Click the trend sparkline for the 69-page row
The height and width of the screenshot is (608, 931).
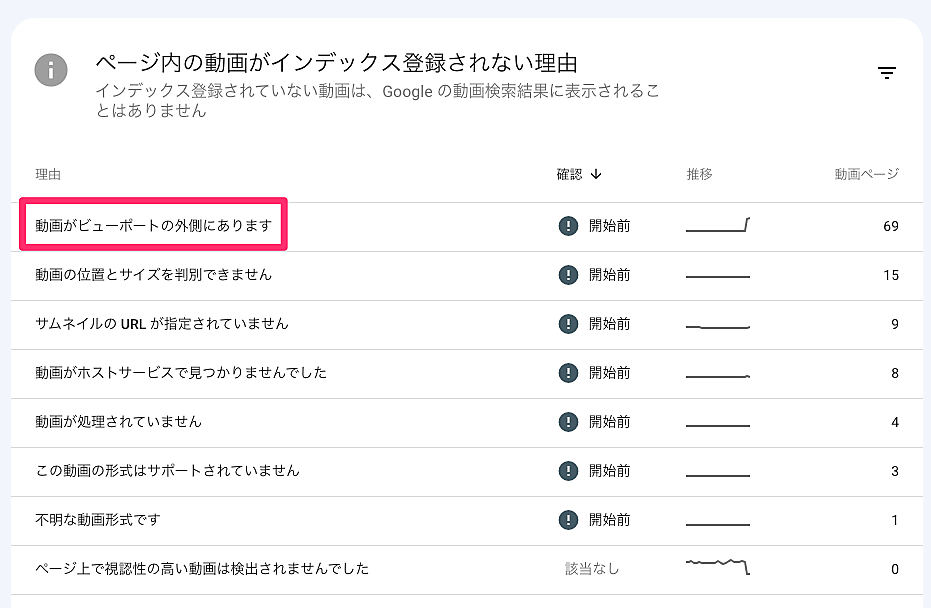[x=718, y=226]
